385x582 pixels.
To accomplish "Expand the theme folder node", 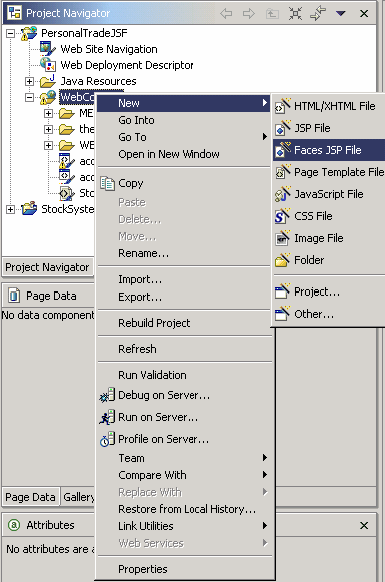I will click(x=48, y=129).
